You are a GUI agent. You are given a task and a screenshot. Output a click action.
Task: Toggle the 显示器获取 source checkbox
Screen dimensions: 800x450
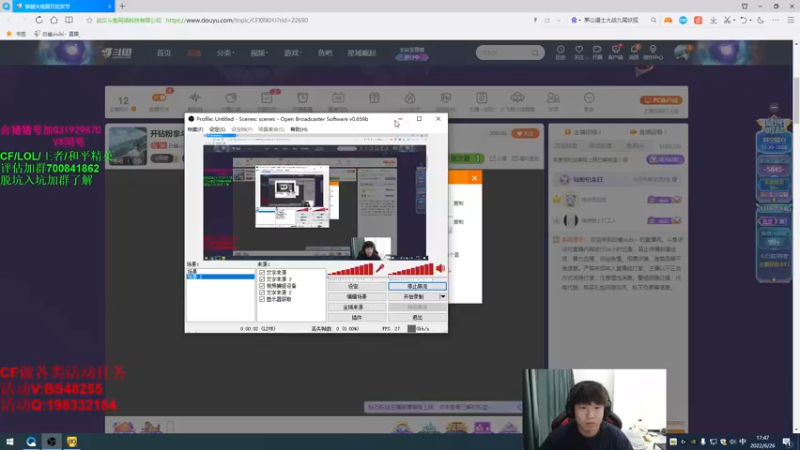262,299
